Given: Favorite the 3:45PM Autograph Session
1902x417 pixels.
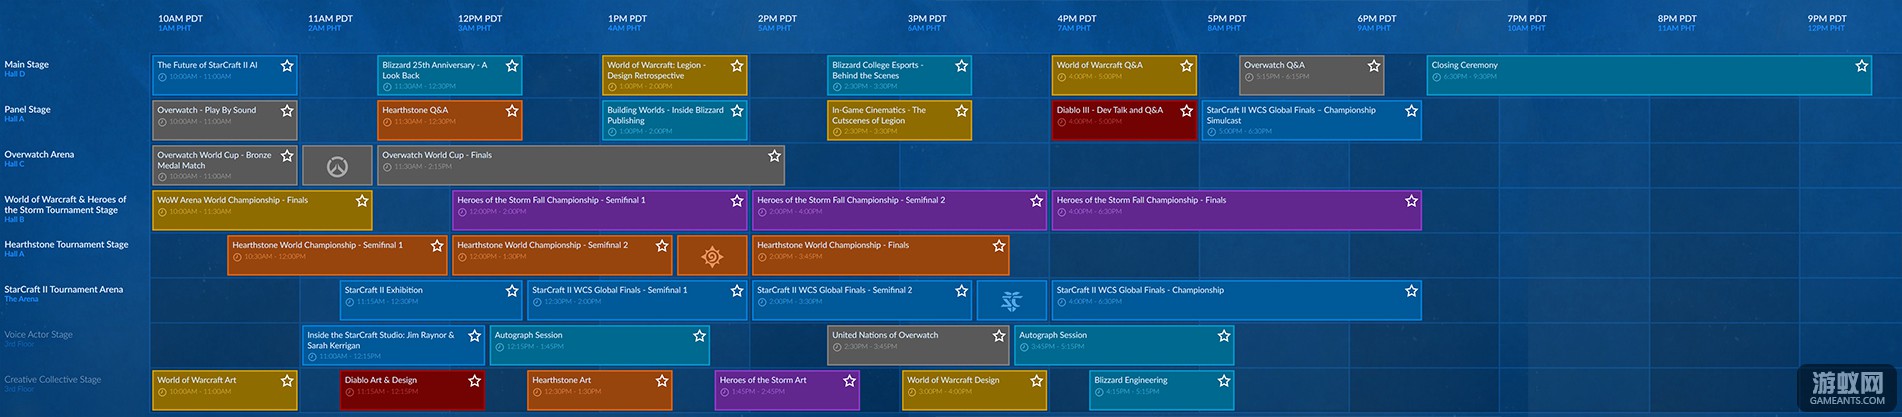Looking at the screenshot, I should [x=1224, y=336].
